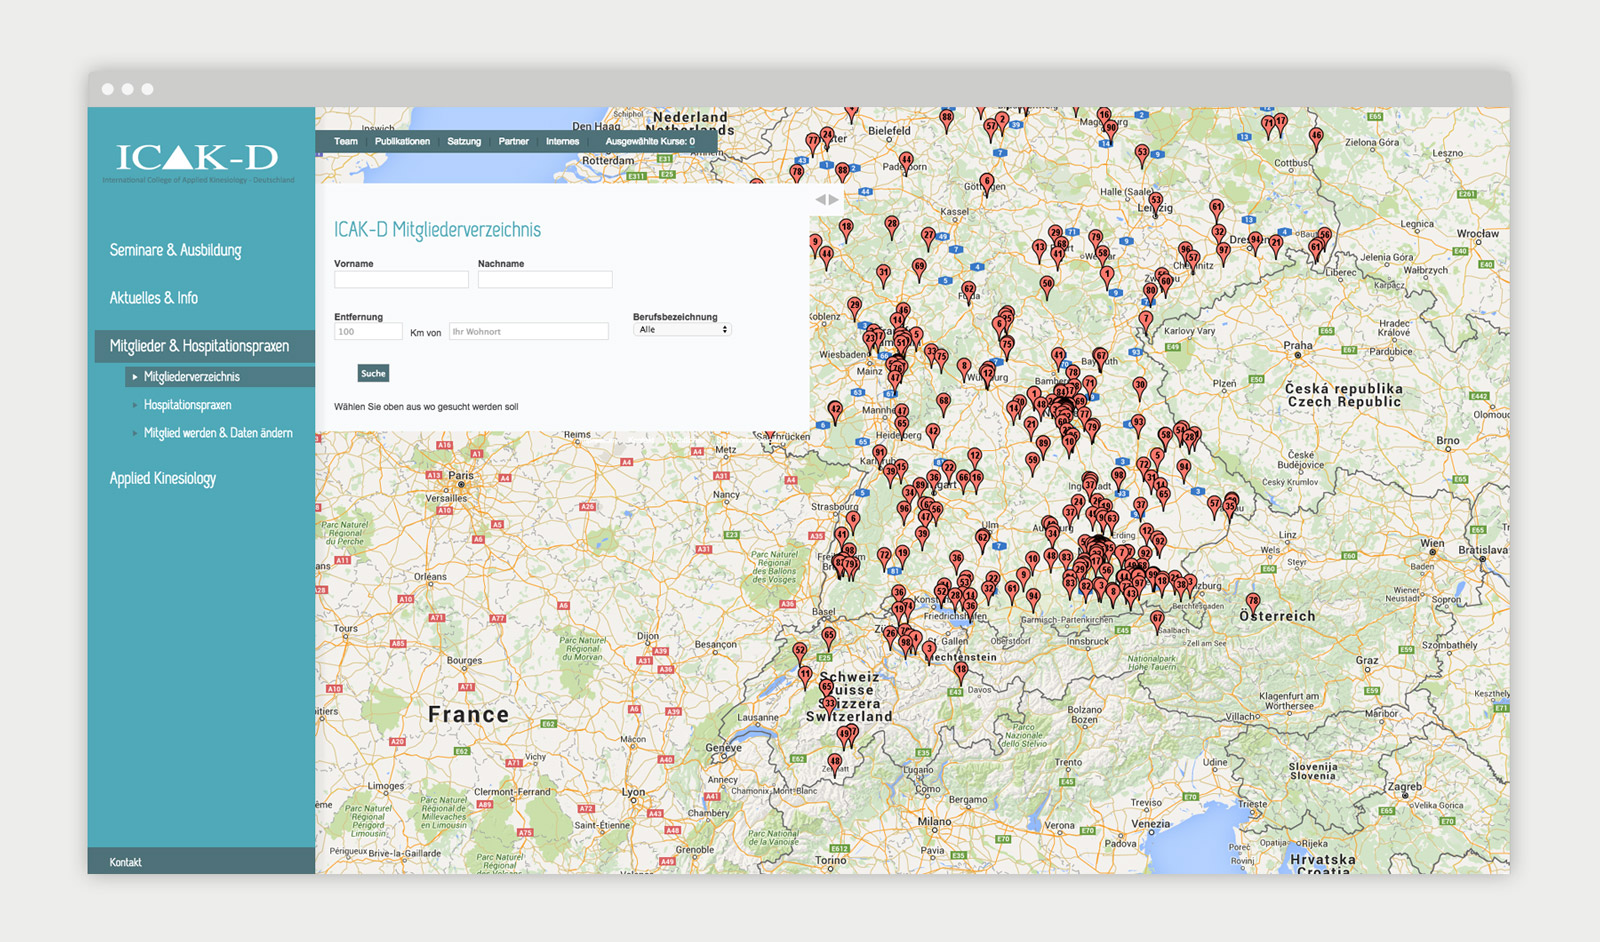The width and height of the screenshot is (1600, 942).
Task: Select map marker 78 beside the Österreich label
Action: pos(1253,603)
